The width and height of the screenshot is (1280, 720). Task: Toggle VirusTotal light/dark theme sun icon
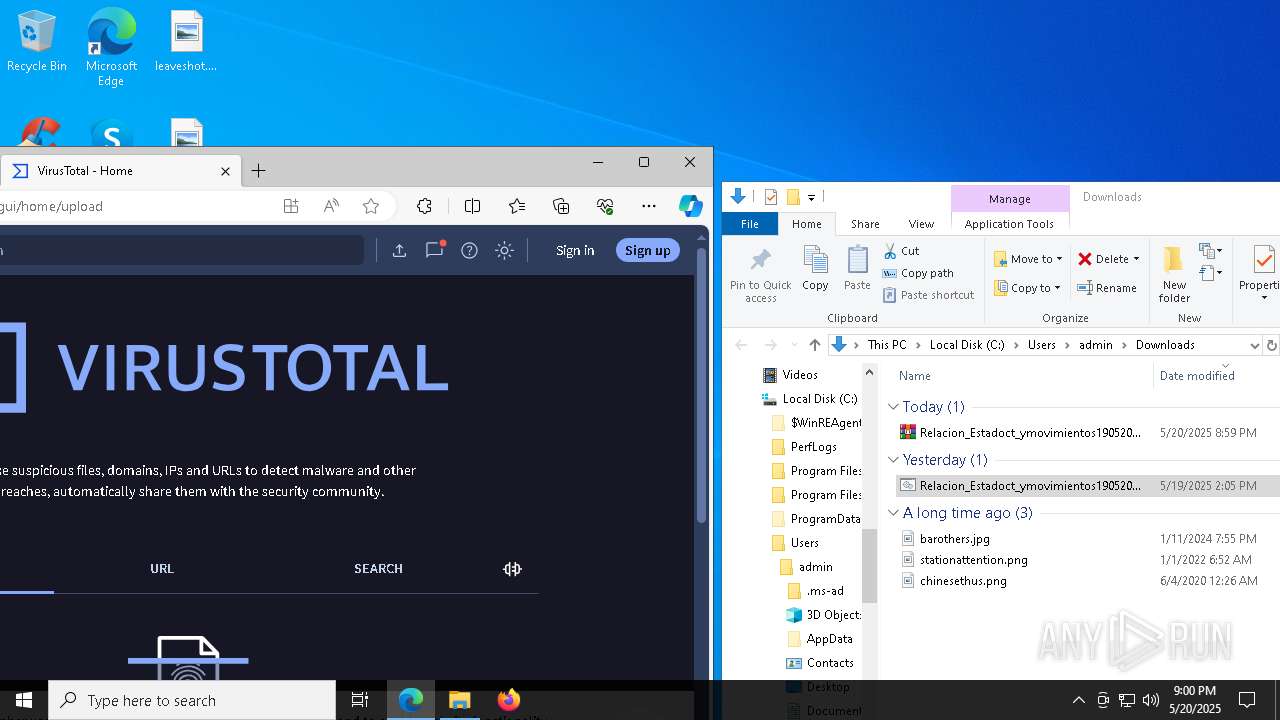click(504, 250)
